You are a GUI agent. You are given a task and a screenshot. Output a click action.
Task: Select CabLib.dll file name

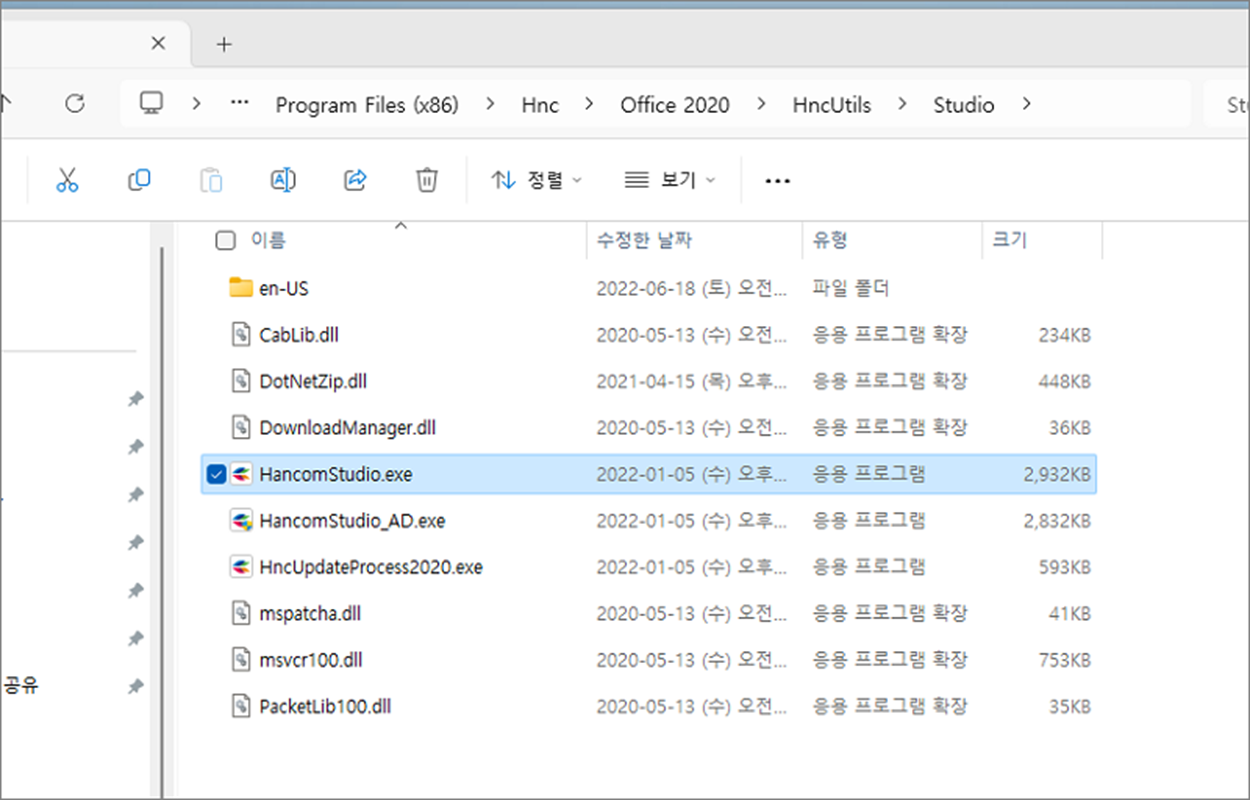point(299,335)
